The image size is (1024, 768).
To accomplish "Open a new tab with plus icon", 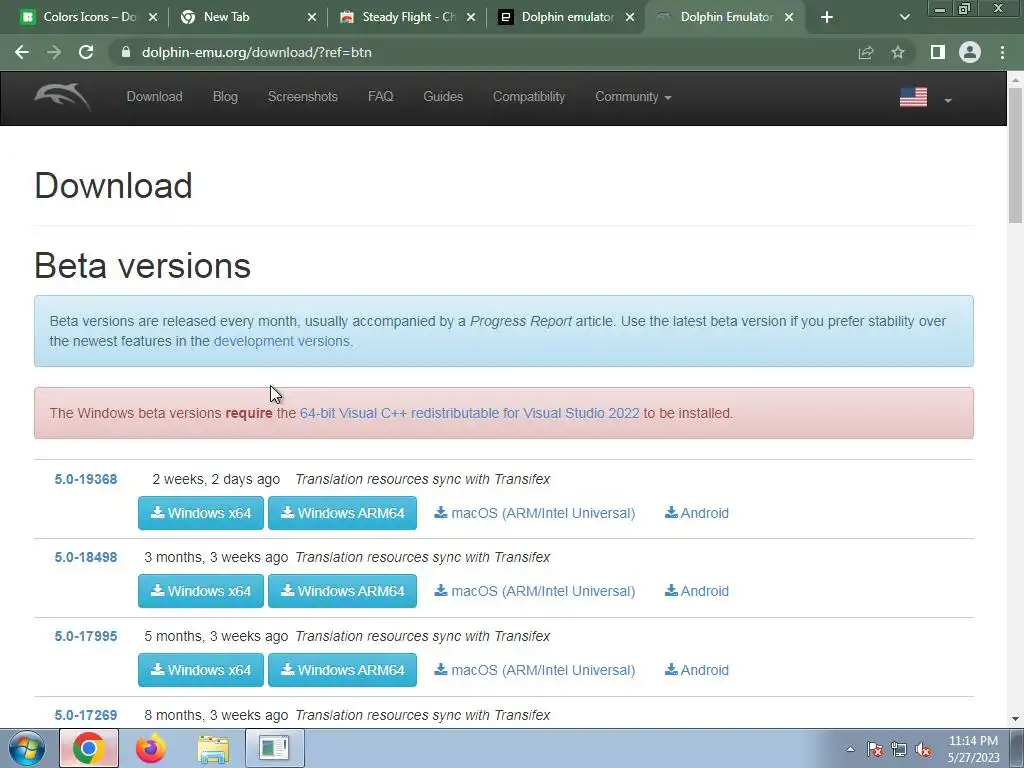I will tap(827, 17).
